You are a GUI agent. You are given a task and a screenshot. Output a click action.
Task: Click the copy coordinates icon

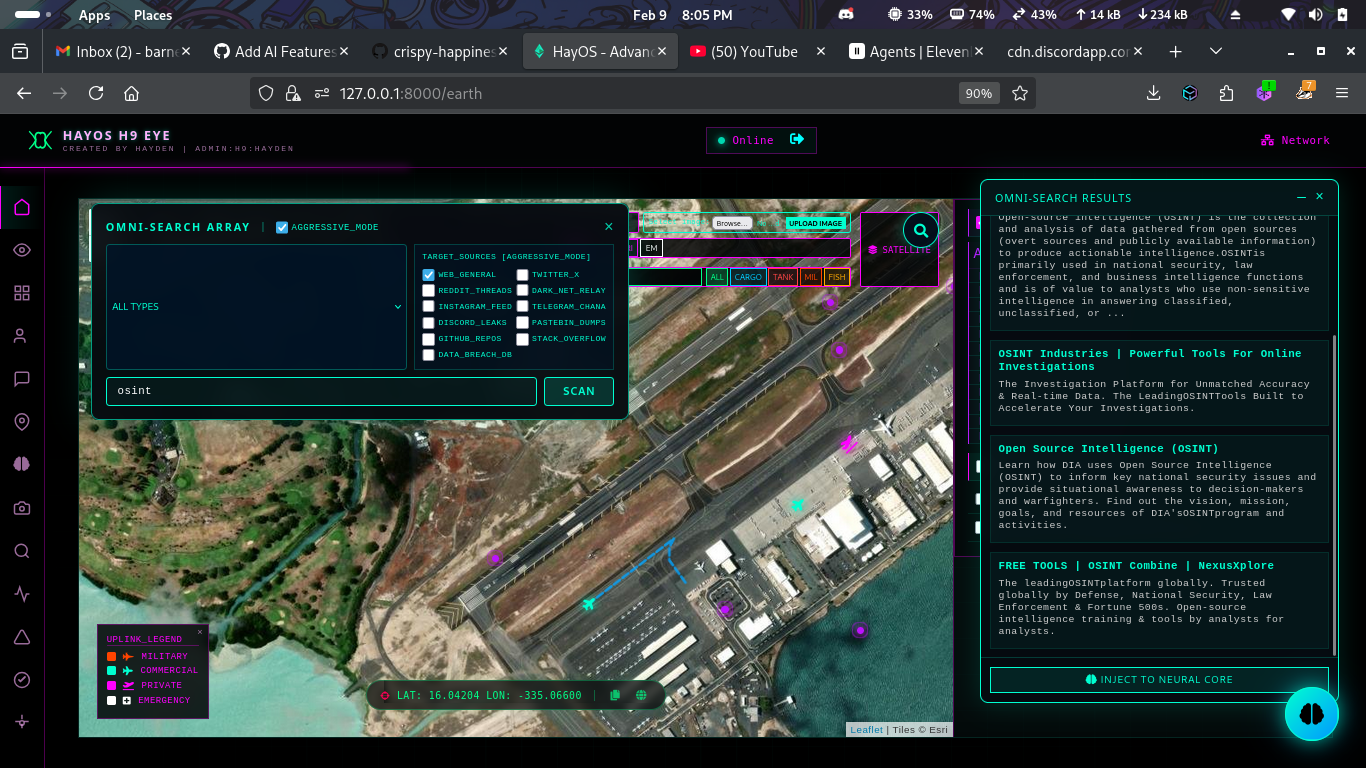pyautogui.click(x=615, y=695)
